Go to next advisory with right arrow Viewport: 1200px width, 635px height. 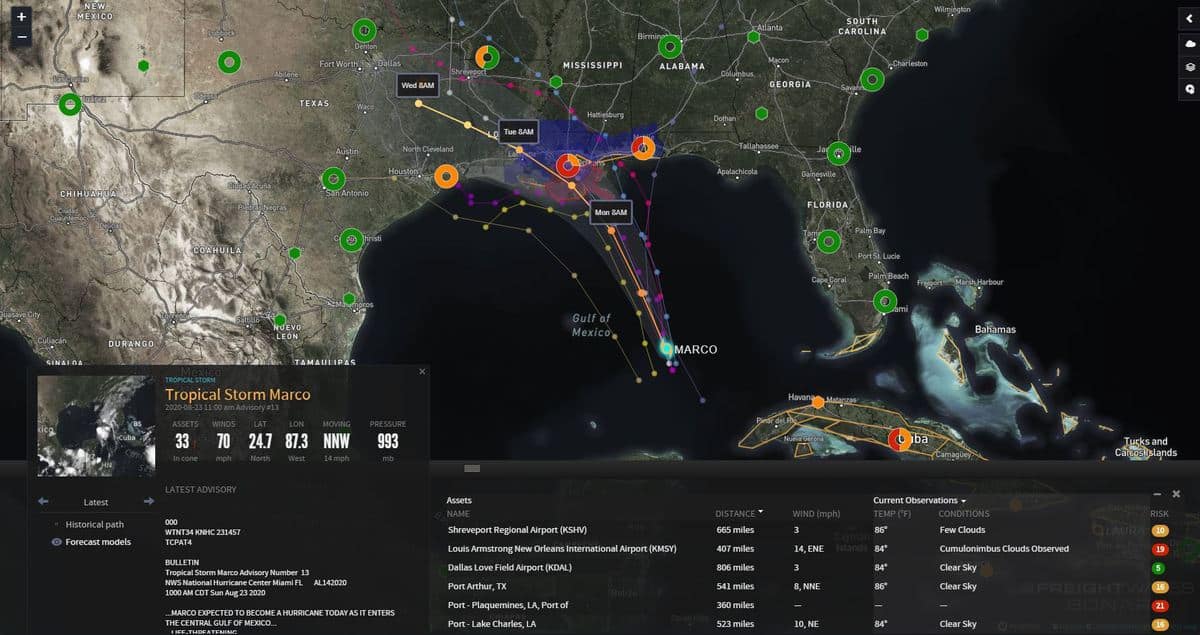pyautogui.click(x=149, y=501)
